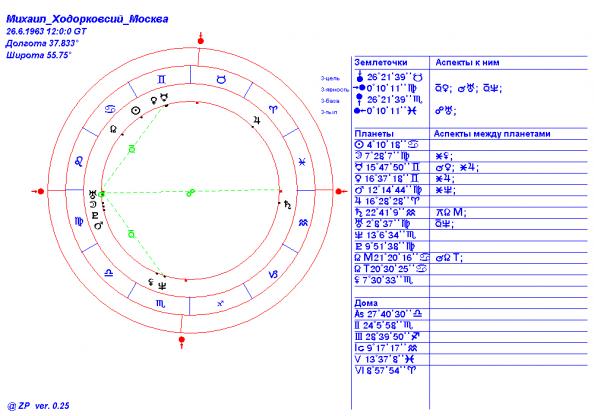Screen dimensions: 594x416
Task: Click the Дома section header
Action: pyautogui.click(x=366, y=303)
